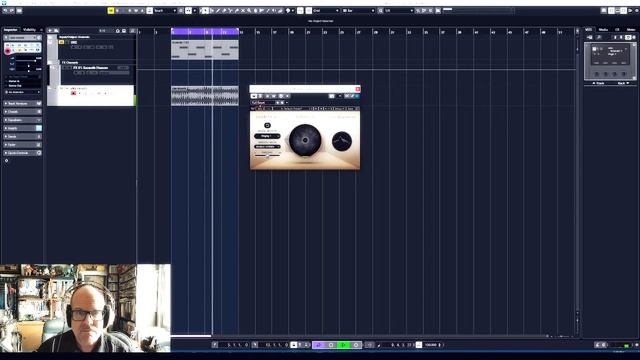Screen dimensions: 640x360
Task: Expand the Track Versions section
Action: pyautogui.click(x=22, y=104)
